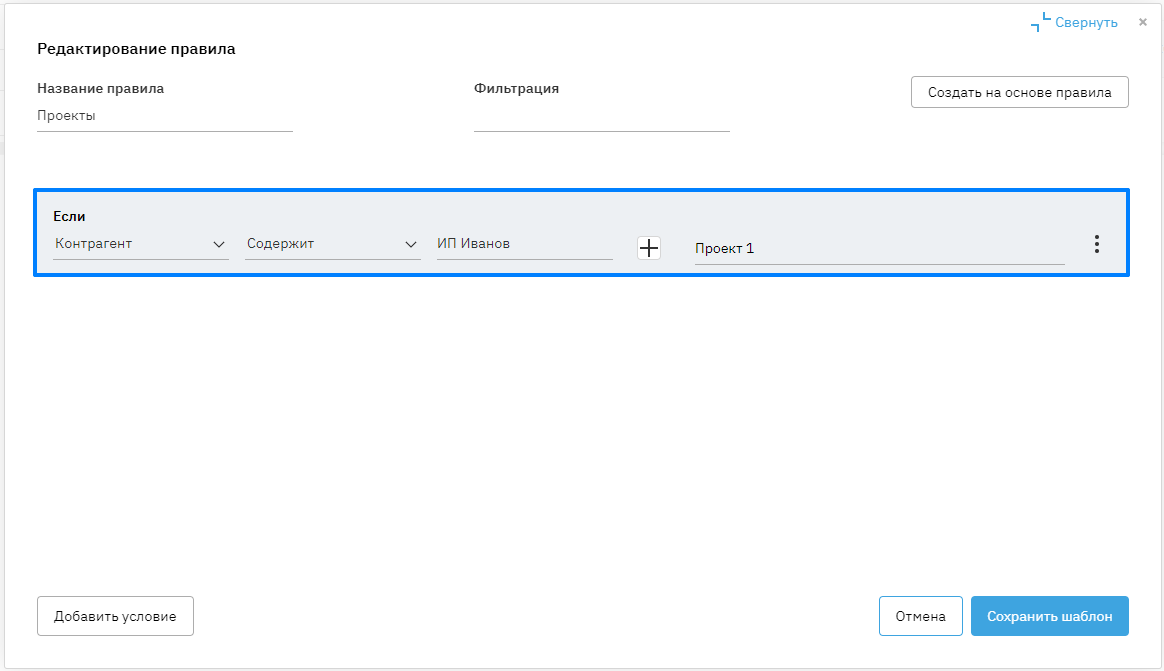Click the plus icon after ИП Иванов
1164x671 pixels.
[649, 248]
